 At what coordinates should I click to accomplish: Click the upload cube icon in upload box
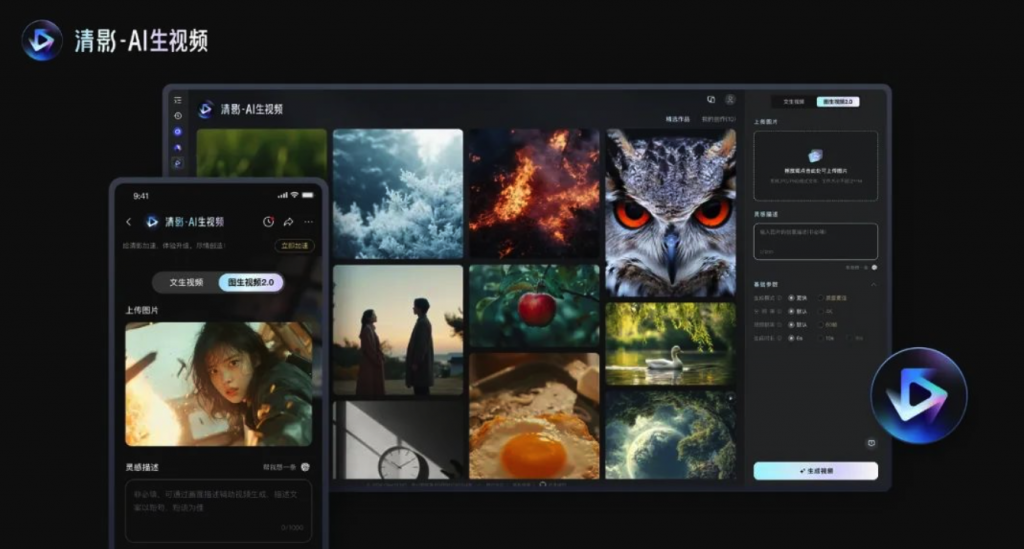[815, 155]
